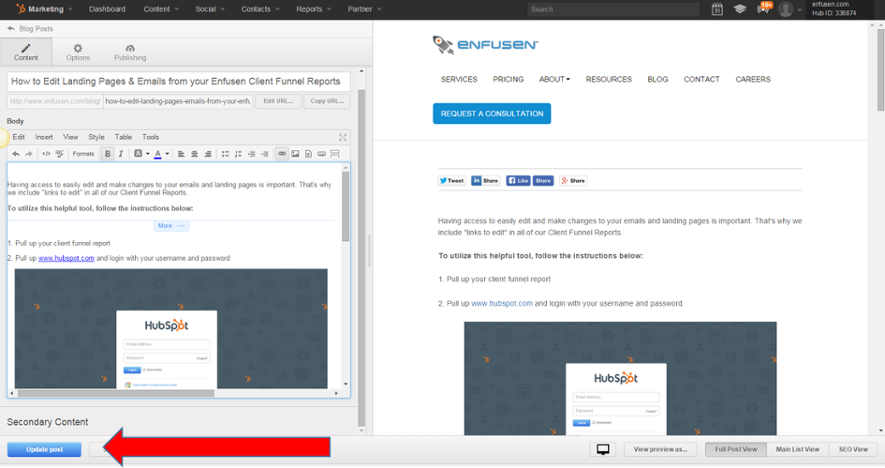The image size is (885, 468).
Task: Expand the Reports menu
Action: [314, 9]
